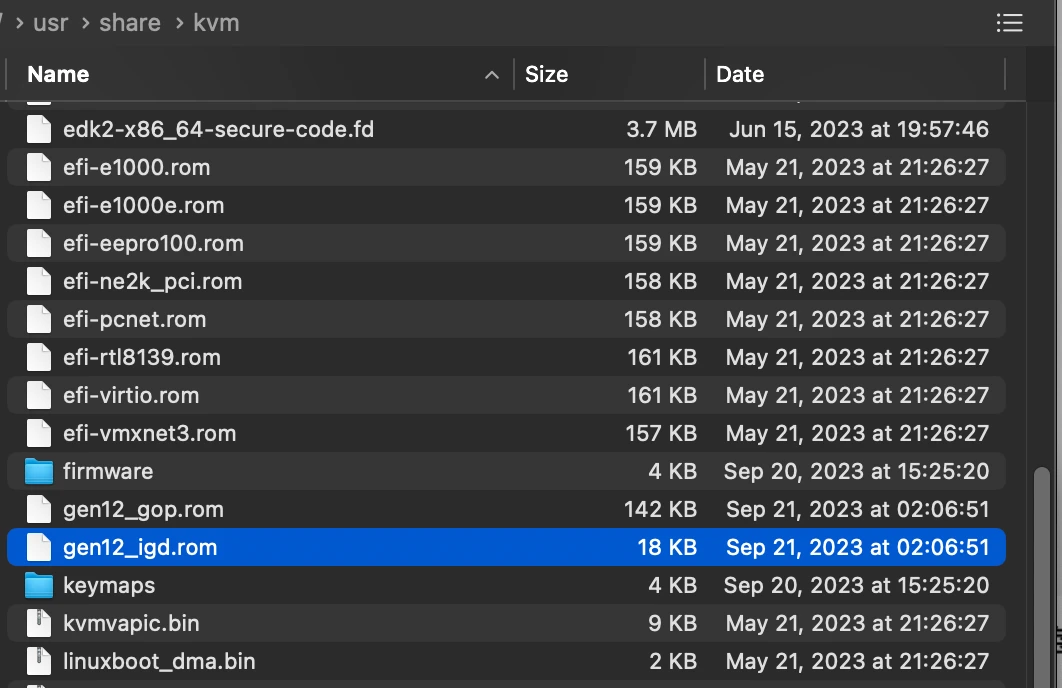1062x688 pixels.
Task: Select gen12_gop.rom in the list
Action: 143,509
